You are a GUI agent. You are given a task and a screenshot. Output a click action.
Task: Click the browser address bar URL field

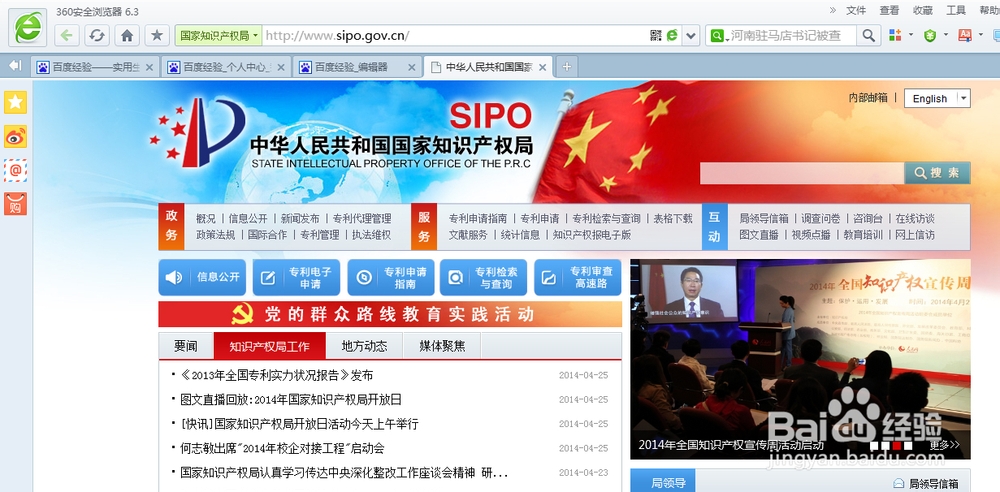tap(455, 35)
